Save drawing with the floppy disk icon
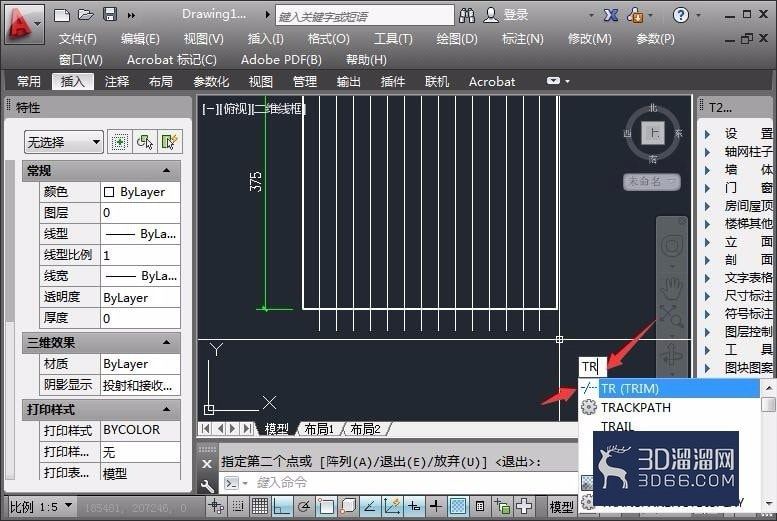Viewport: 777px width, 521px height. (110, 14)
